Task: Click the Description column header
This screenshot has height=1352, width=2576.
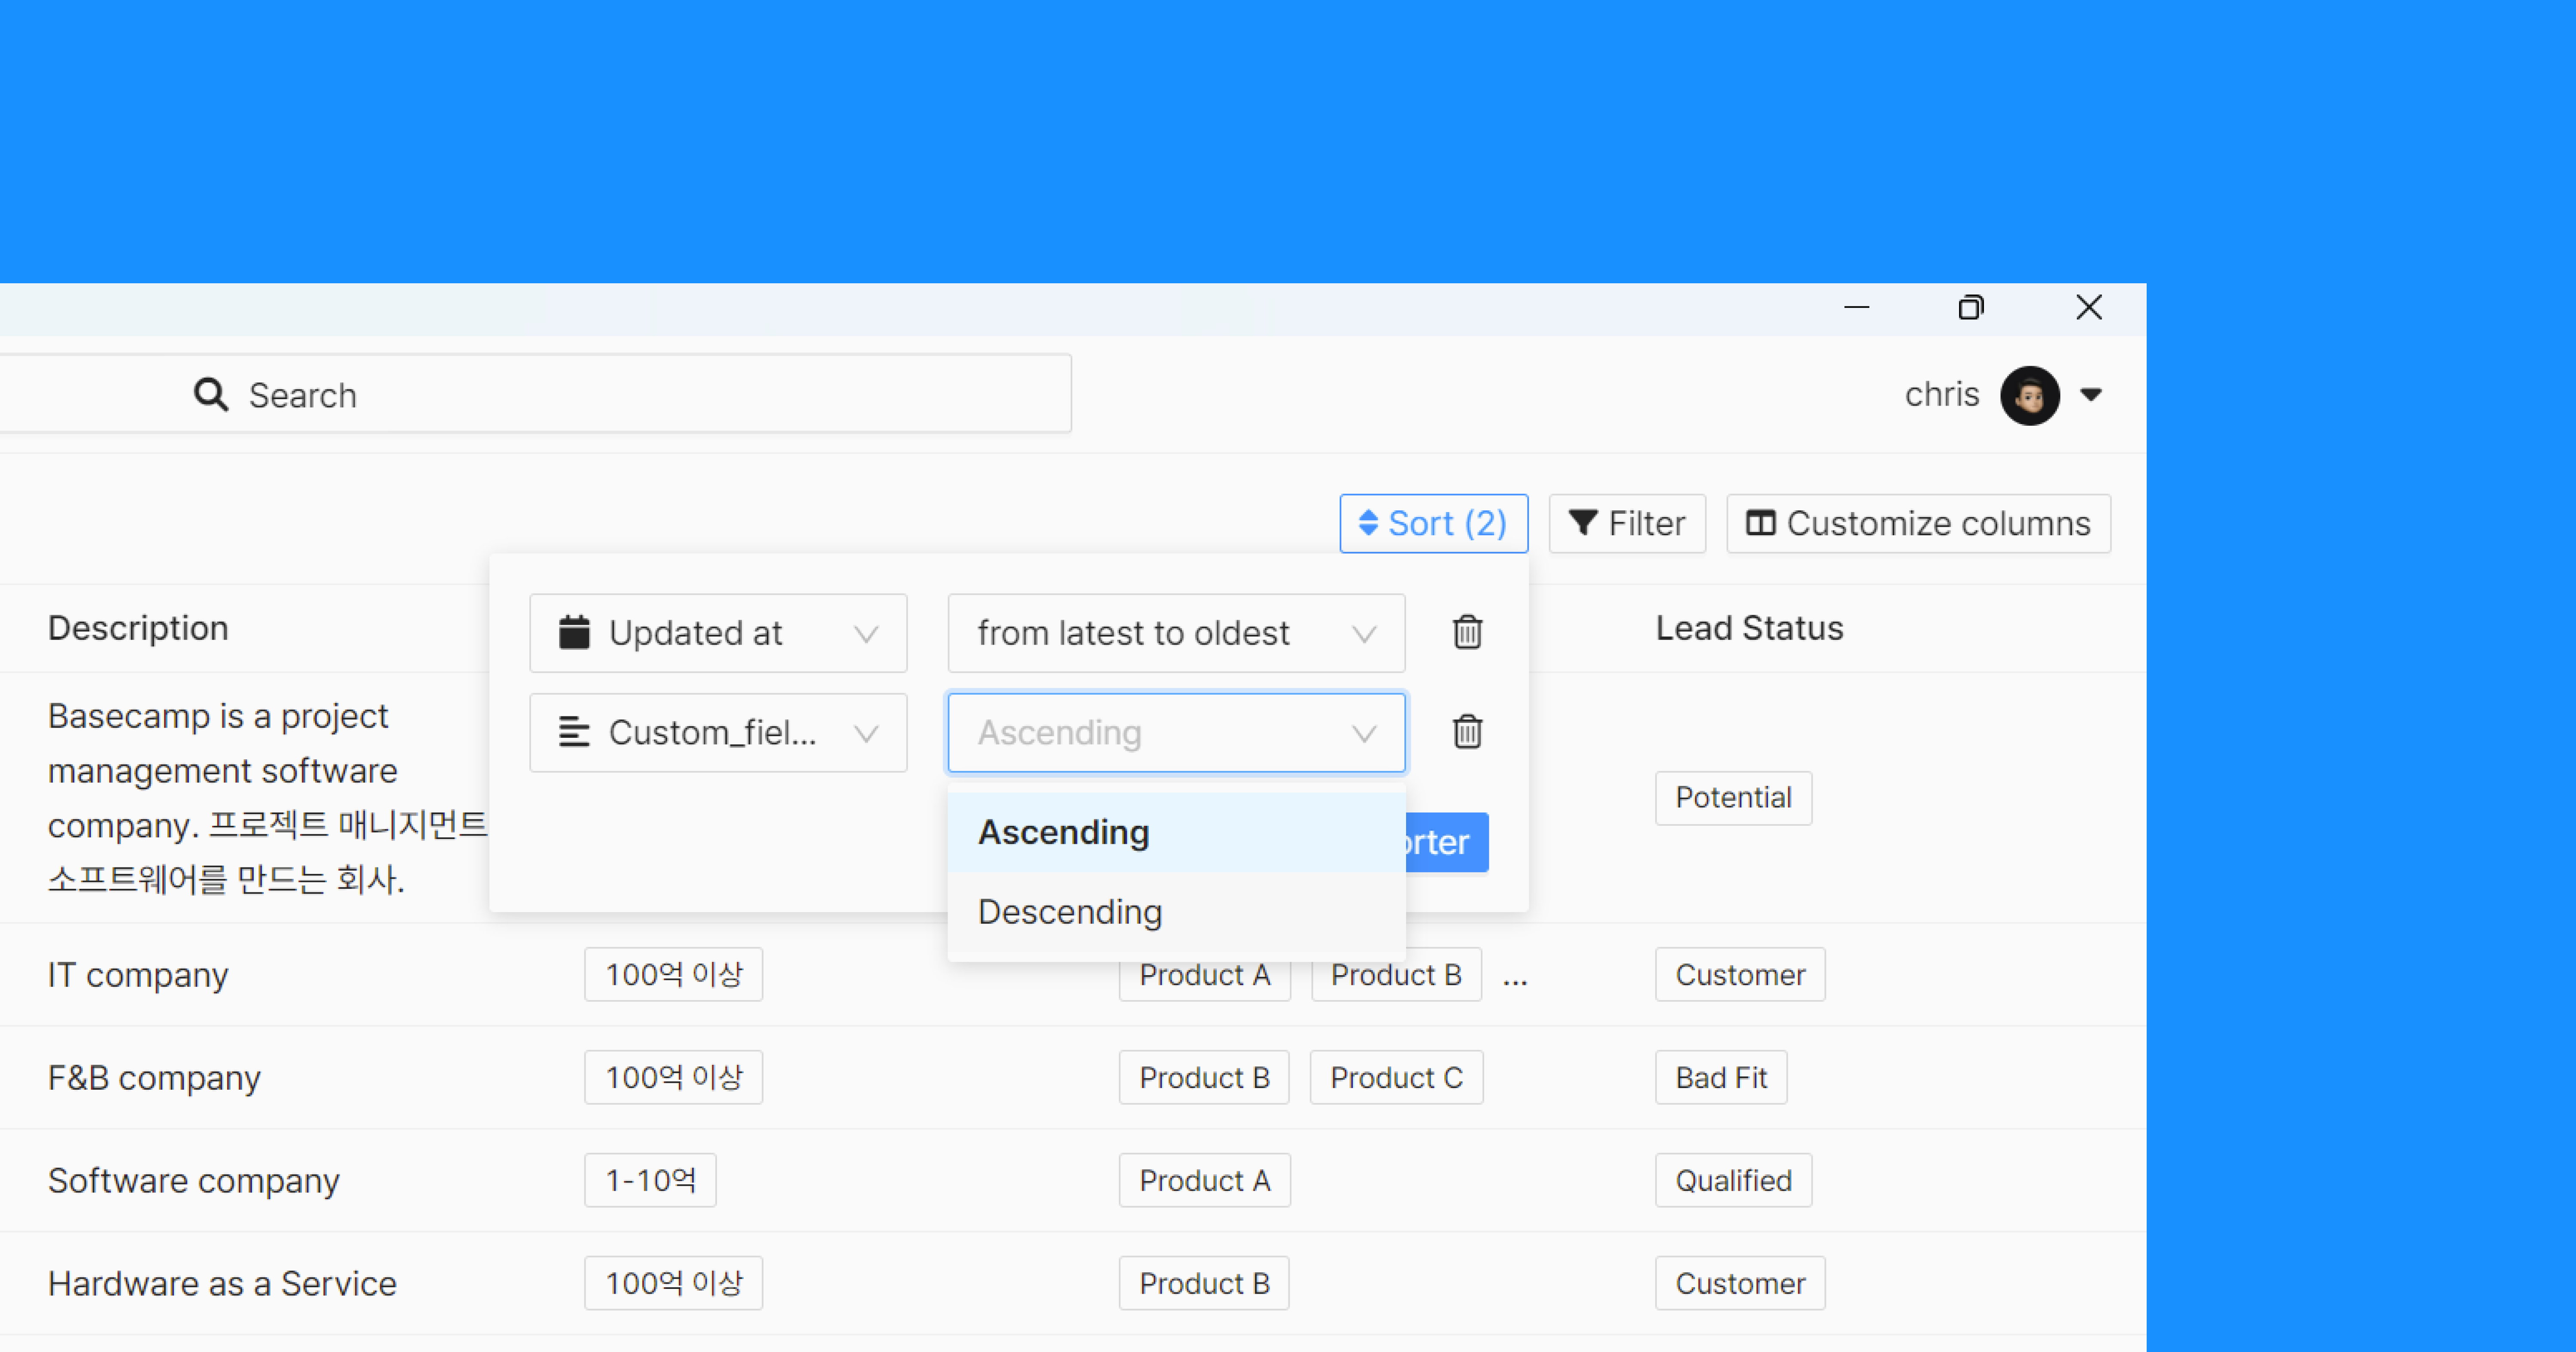Action: pos(138,628)
